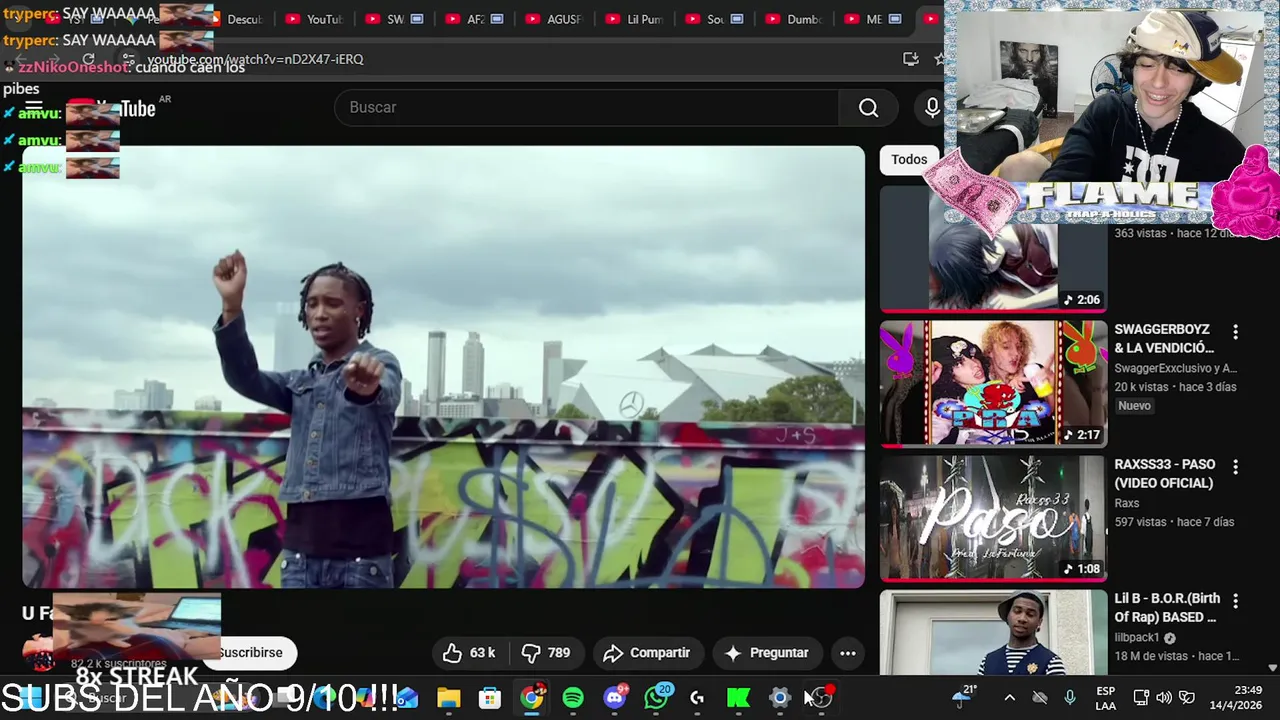This screenshot has height=720, width=1280.
Task: Switch to the ME browser tab
Action: pos(873,19)
